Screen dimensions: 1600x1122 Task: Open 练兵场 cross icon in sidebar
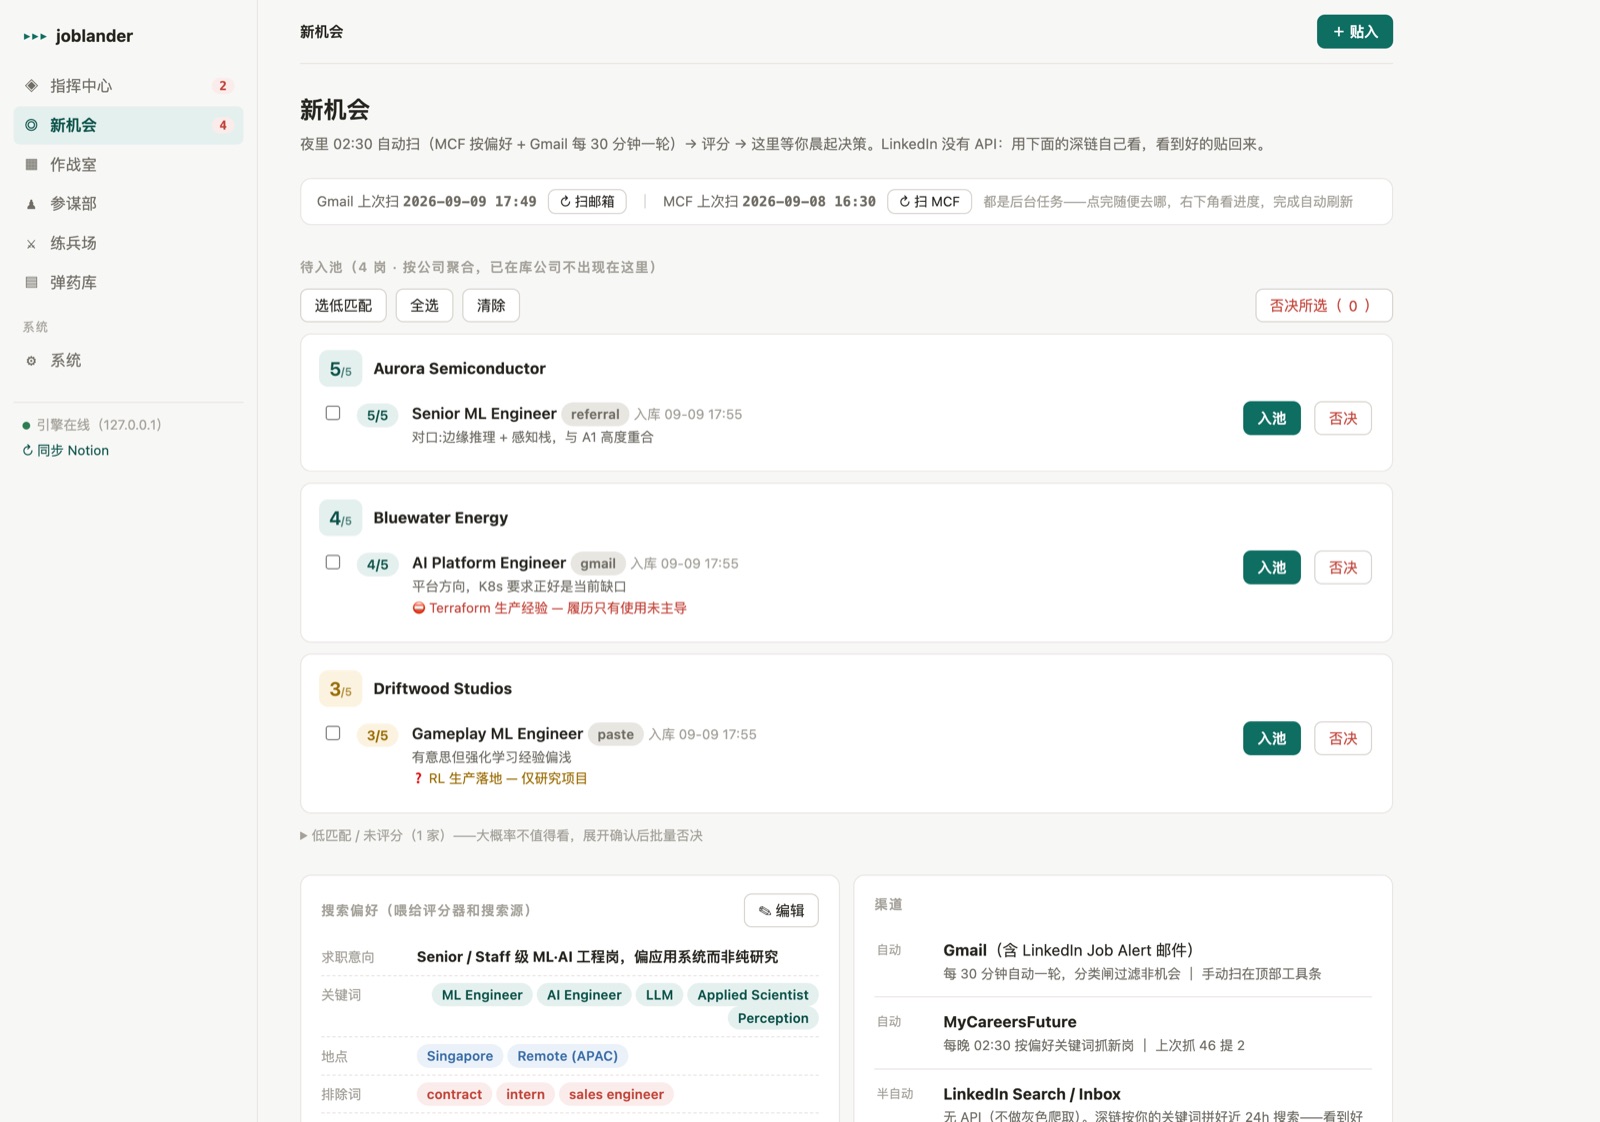pyautogui.click(x=31, y=243)
